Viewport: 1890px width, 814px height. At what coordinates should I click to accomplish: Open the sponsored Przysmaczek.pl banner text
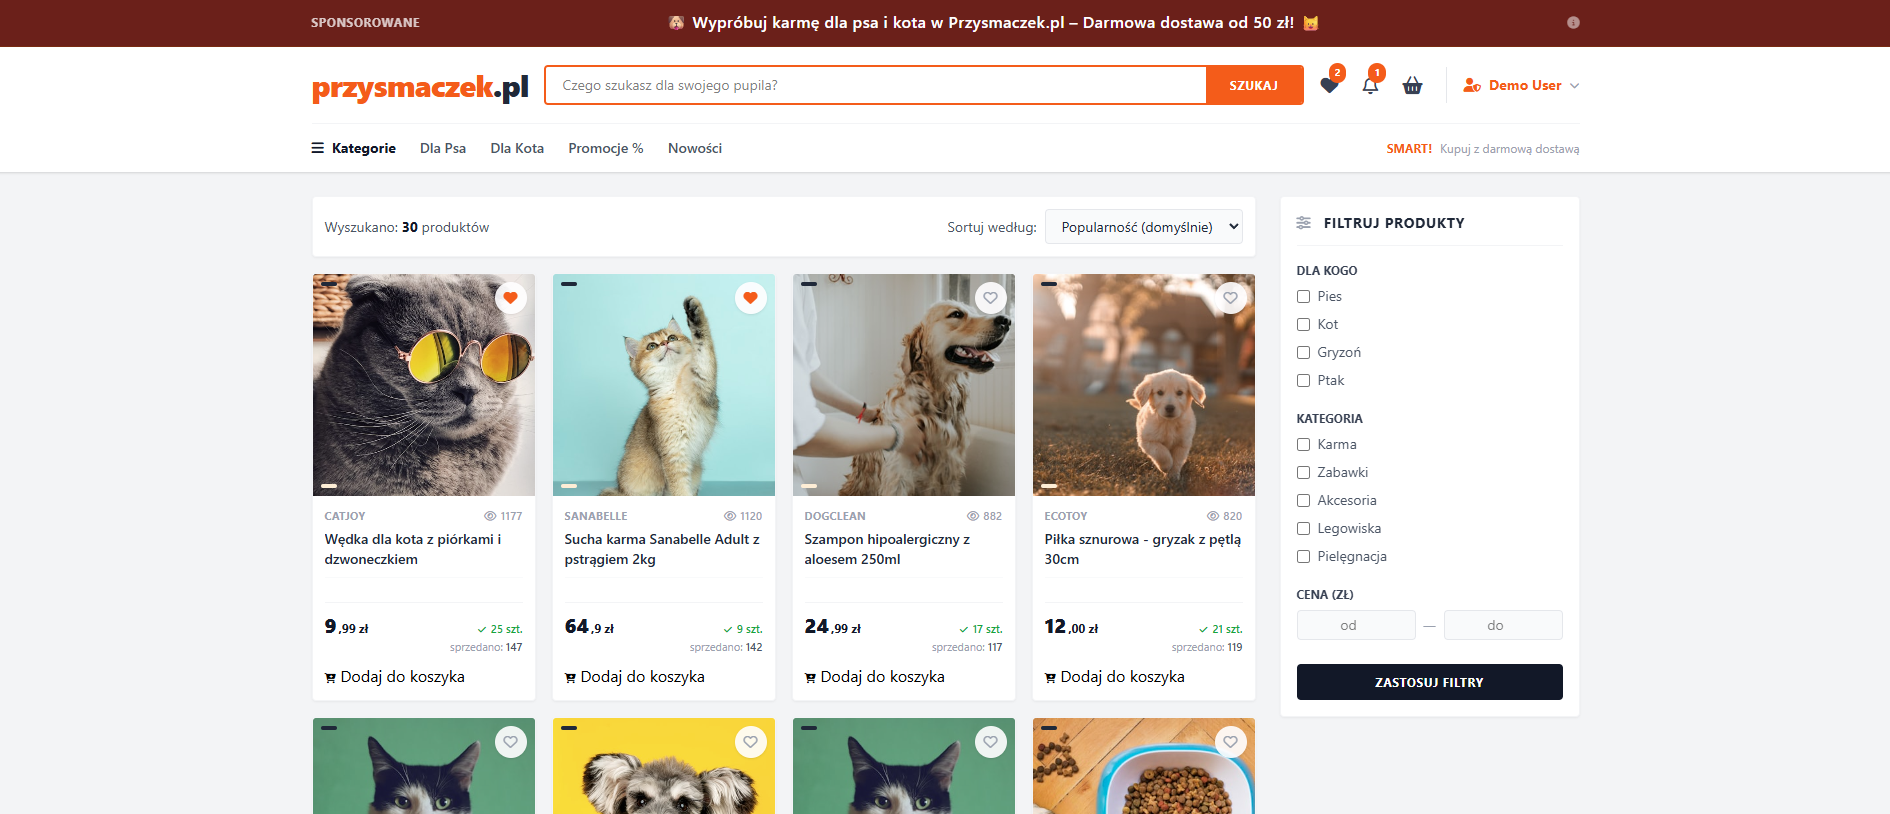pyautogui.click(x=993, y=22)
